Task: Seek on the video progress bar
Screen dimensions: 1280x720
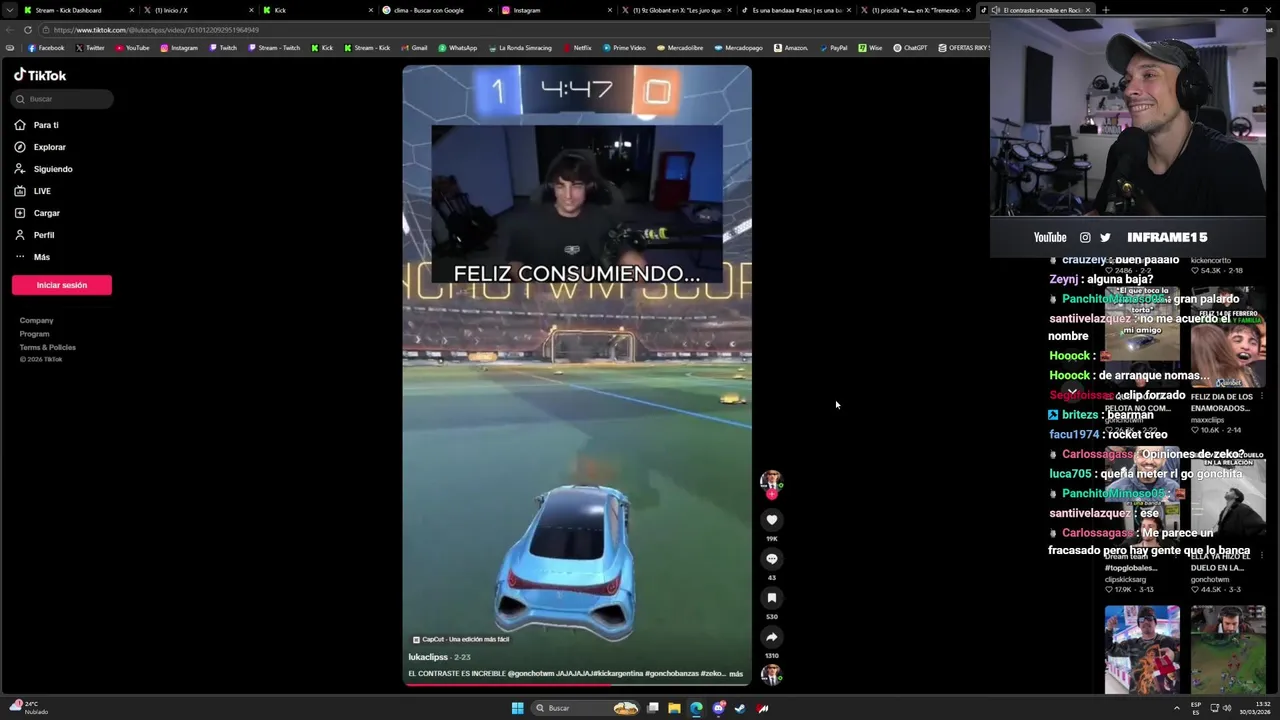Action: pos(577,684)
